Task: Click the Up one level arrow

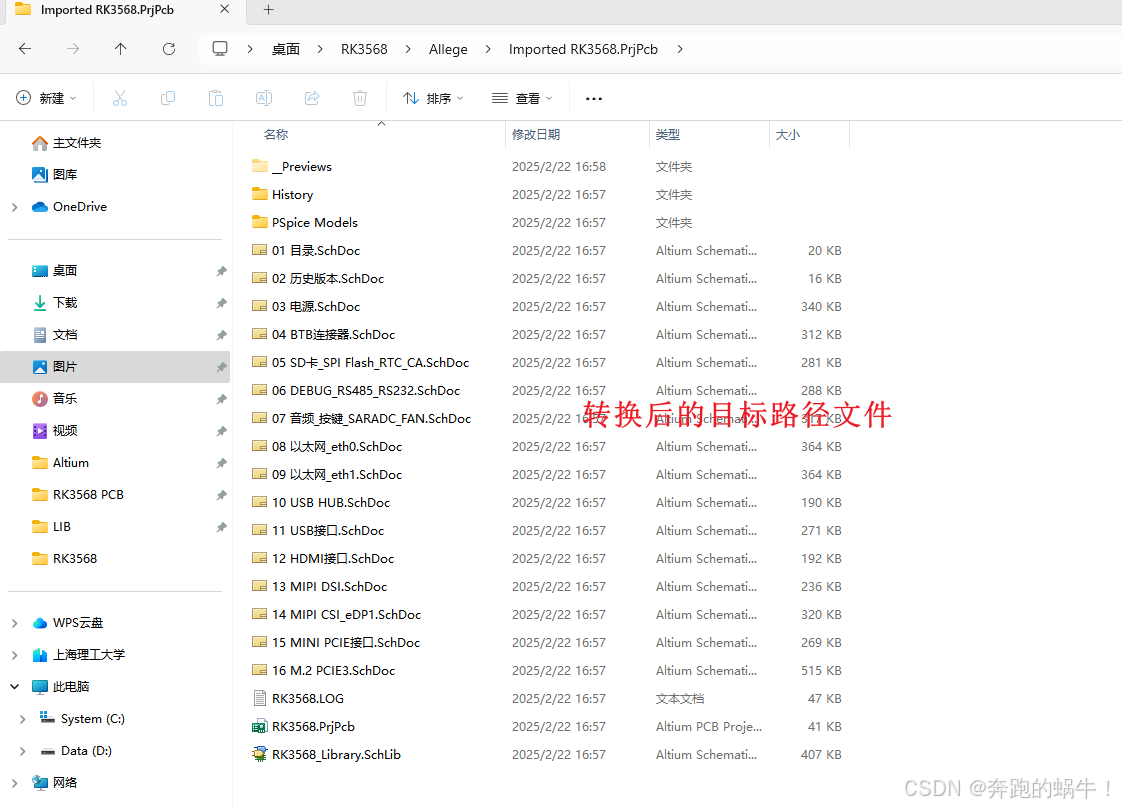Action: pos(120,49)
